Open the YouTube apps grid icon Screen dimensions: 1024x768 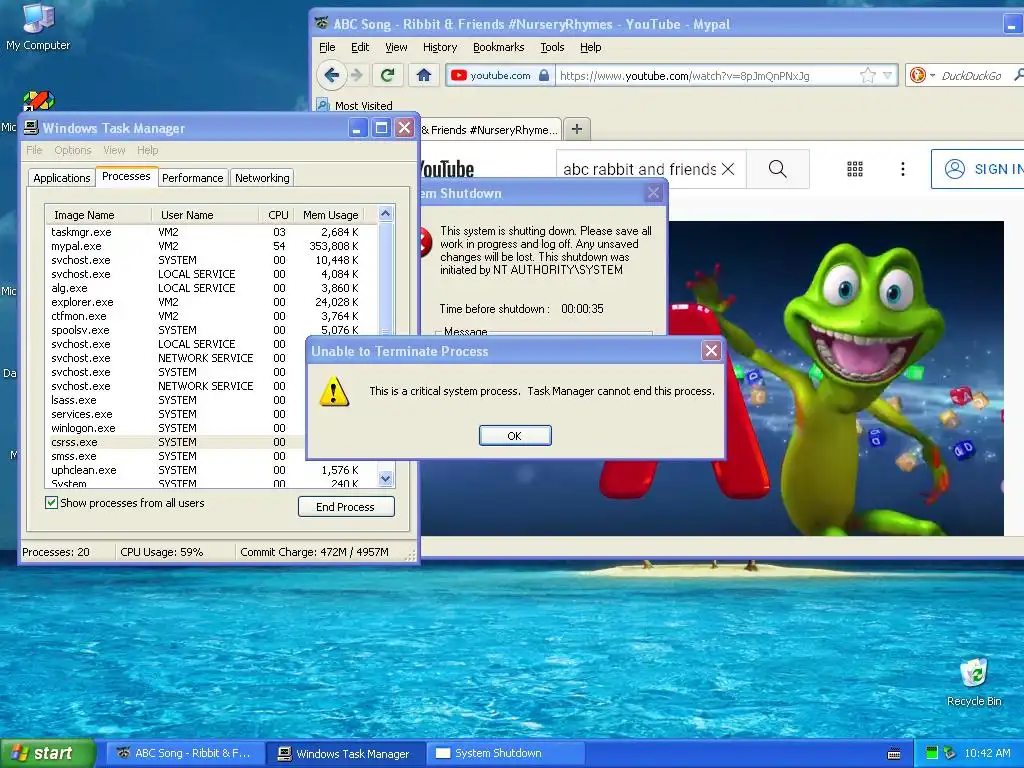(855, 169)
